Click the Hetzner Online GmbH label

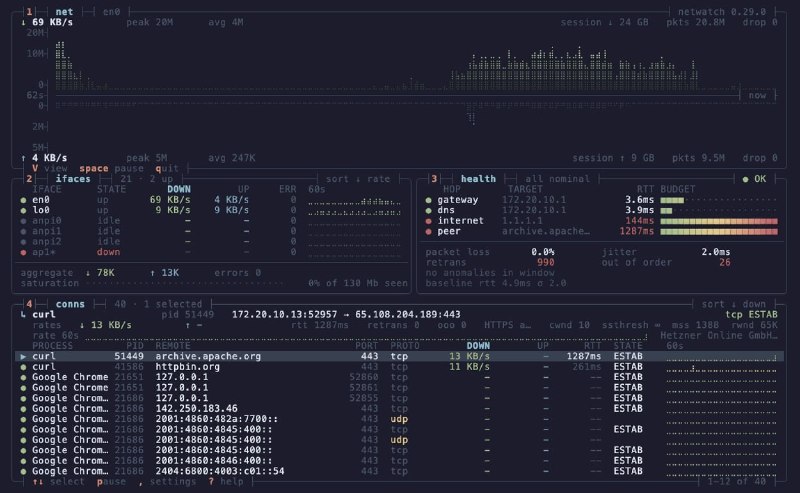pyautogui.click(x=719, y=335)
